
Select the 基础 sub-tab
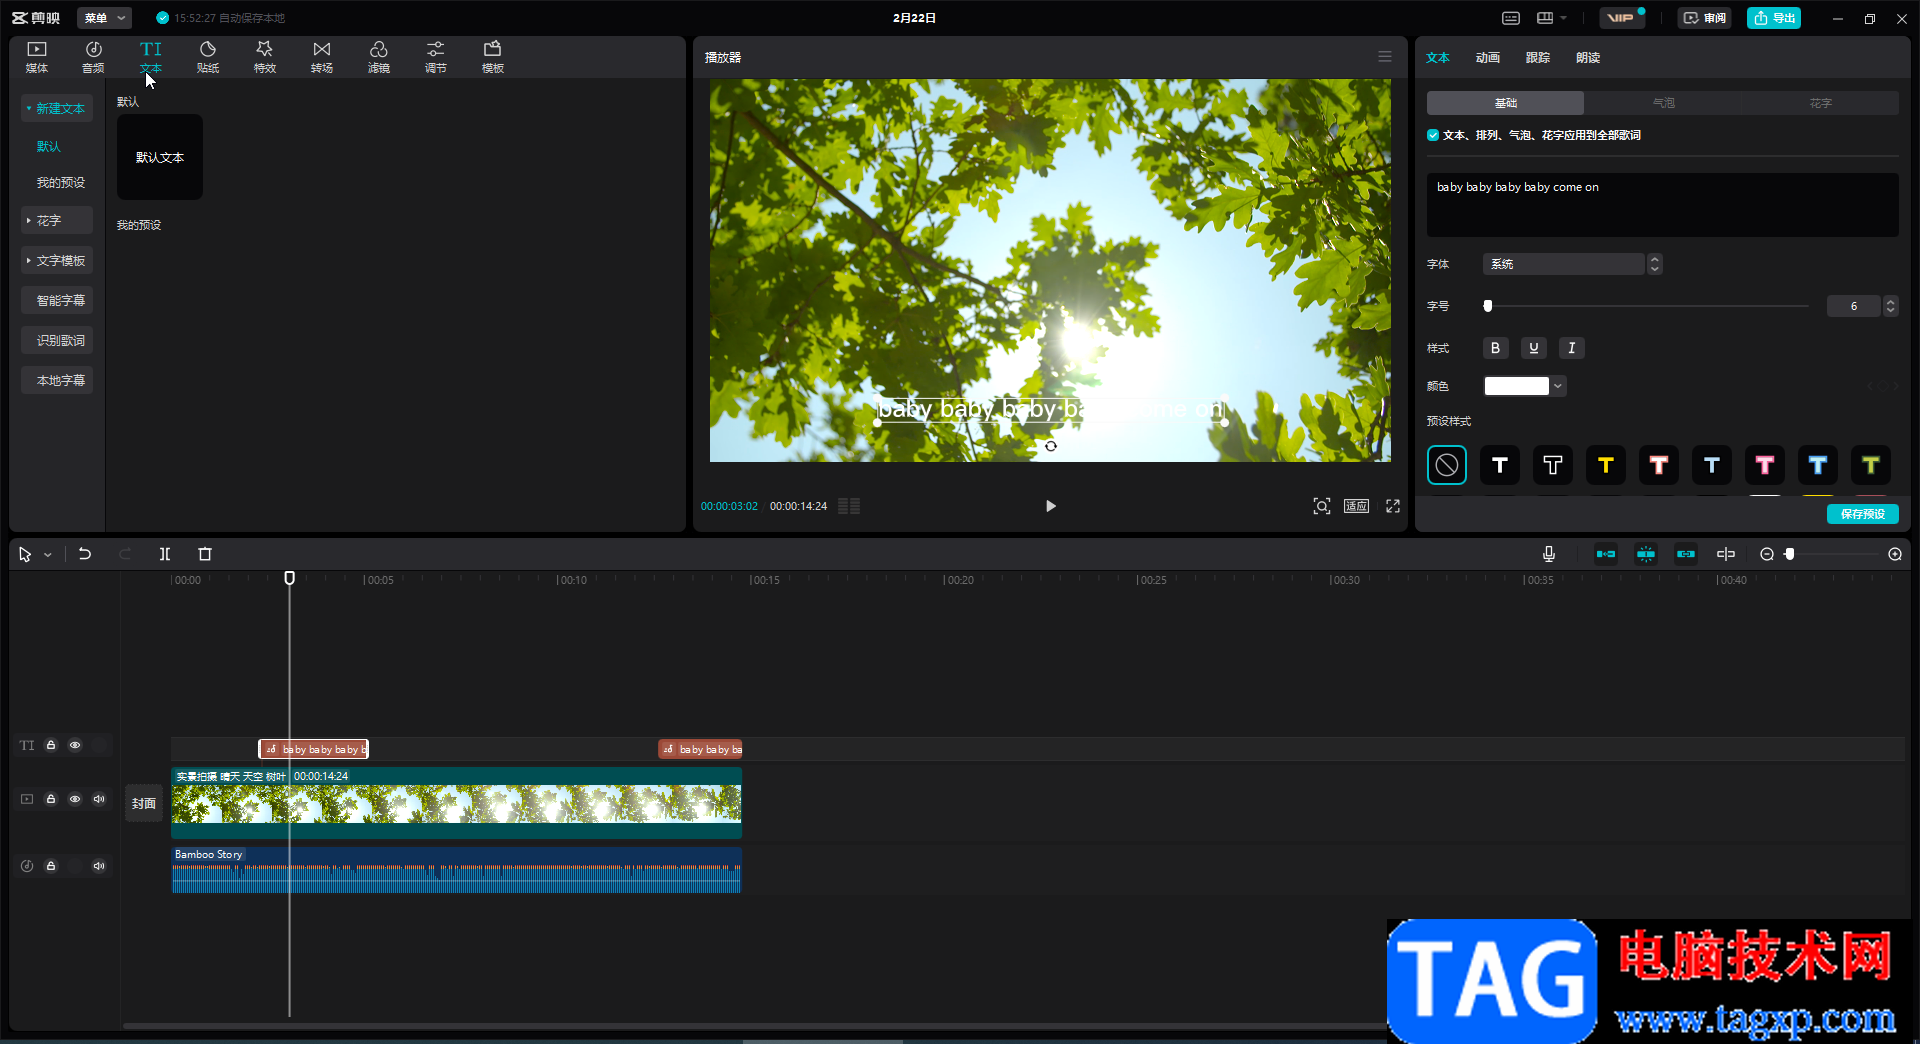(x=1505, y=103)
